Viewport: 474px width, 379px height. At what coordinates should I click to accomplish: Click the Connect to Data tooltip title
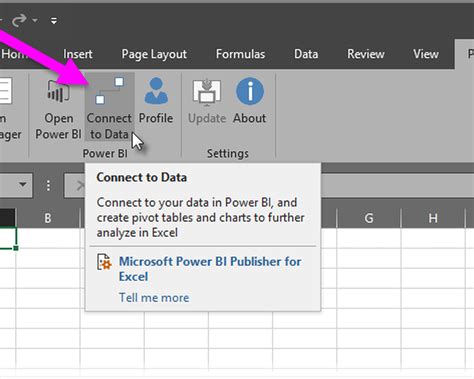142,177
